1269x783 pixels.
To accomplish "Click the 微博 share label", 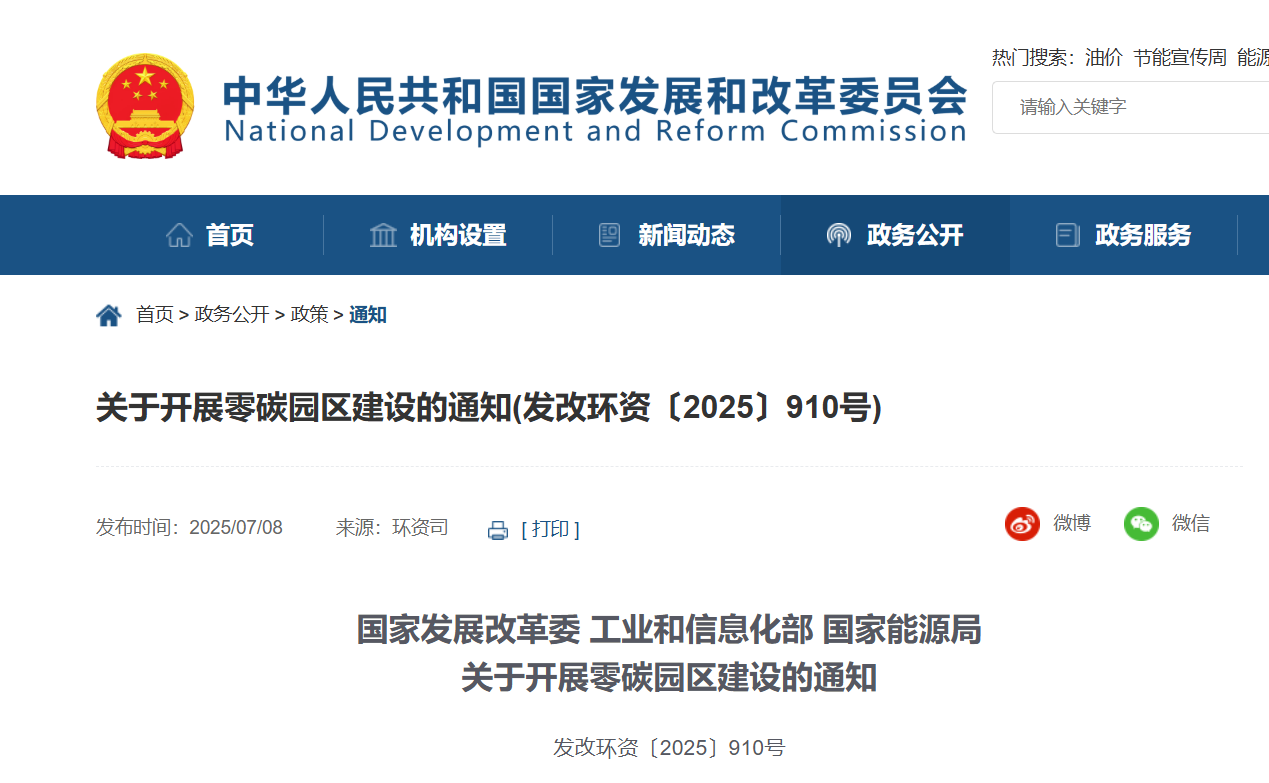I will pyautogui.click(x=1072, y=523).
